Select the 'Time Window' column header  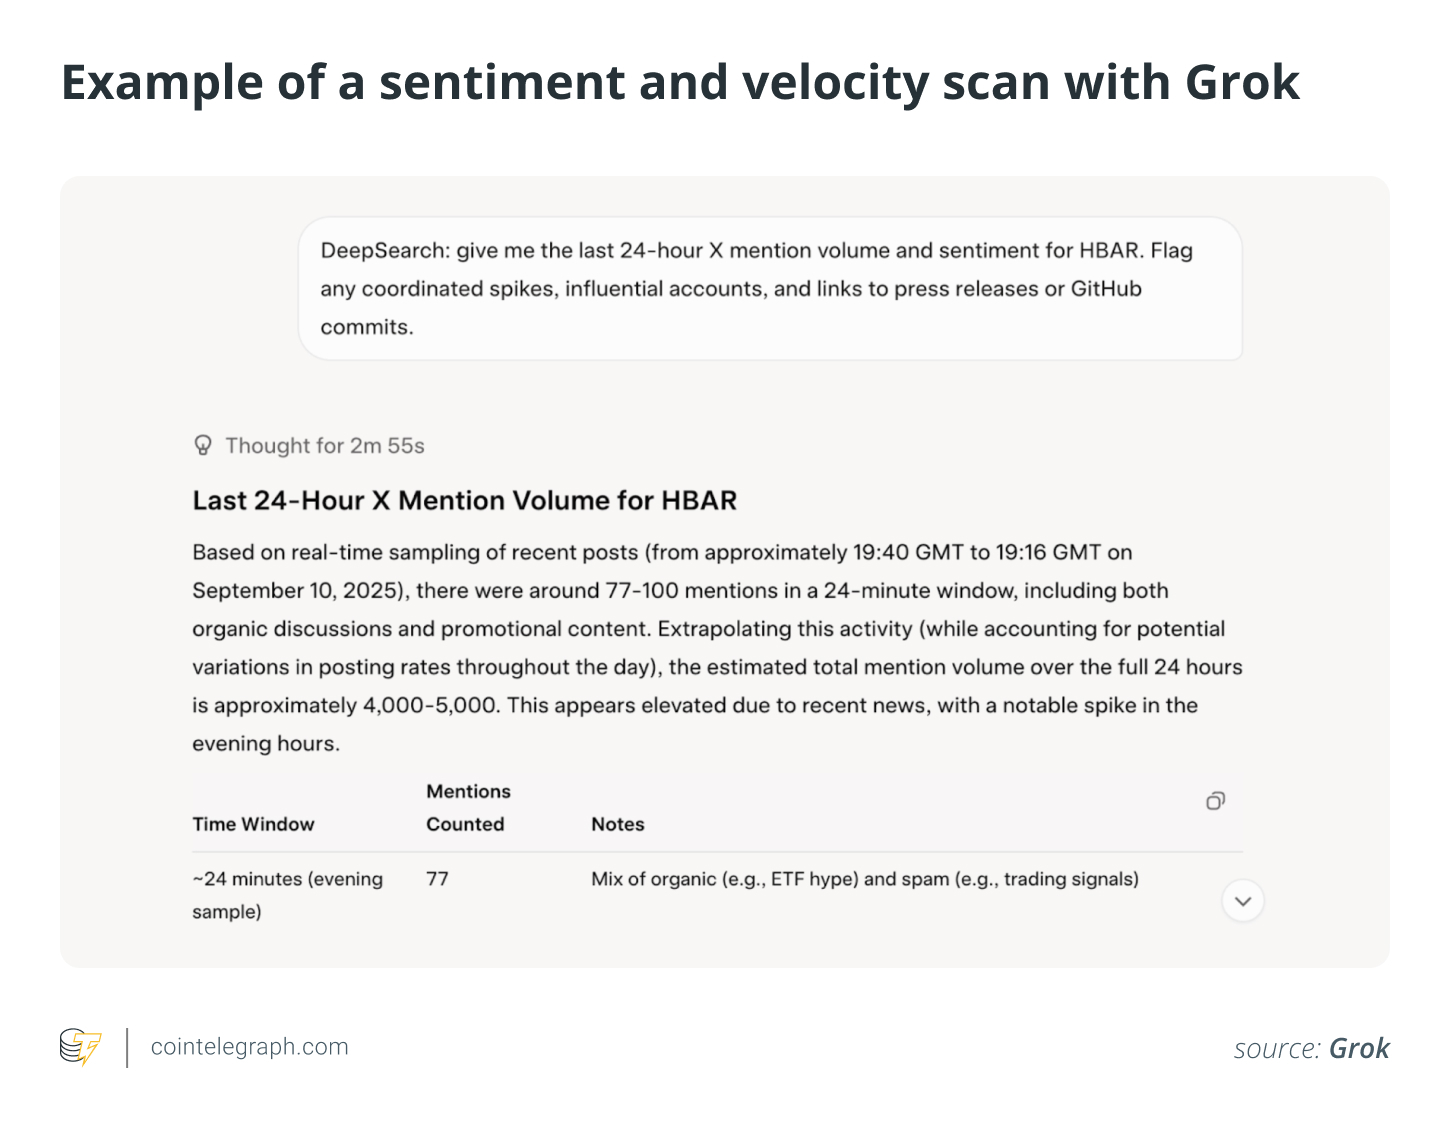click(253, 823)
